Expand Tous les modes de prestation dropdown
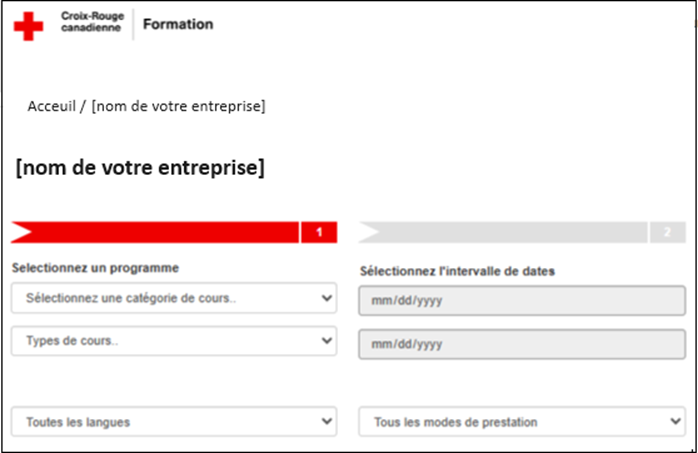Viewport: 698px width, 453px height. (522, 421)
